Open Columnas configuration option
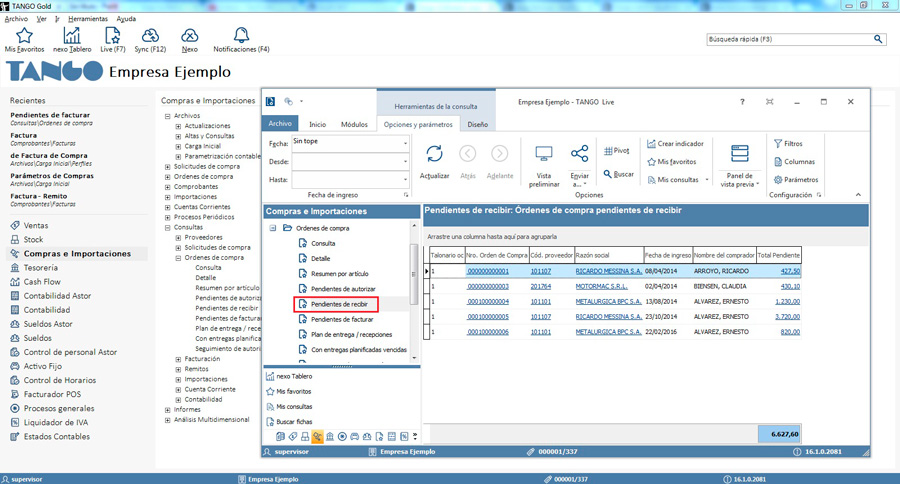This screenshot has height=484, width=900. 794,162
